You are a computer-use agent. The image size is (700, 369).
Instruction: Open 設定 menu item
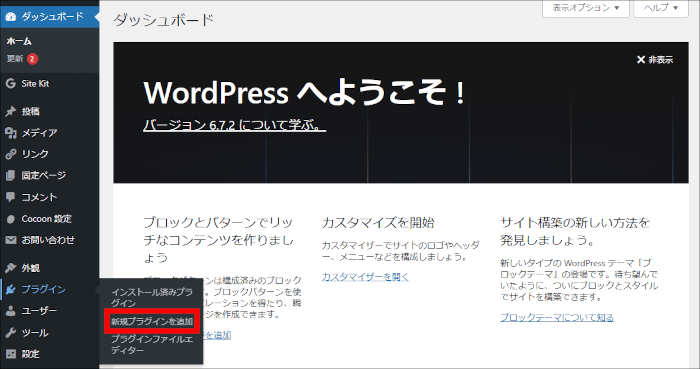pyautogui.click(x=50, y=354)
